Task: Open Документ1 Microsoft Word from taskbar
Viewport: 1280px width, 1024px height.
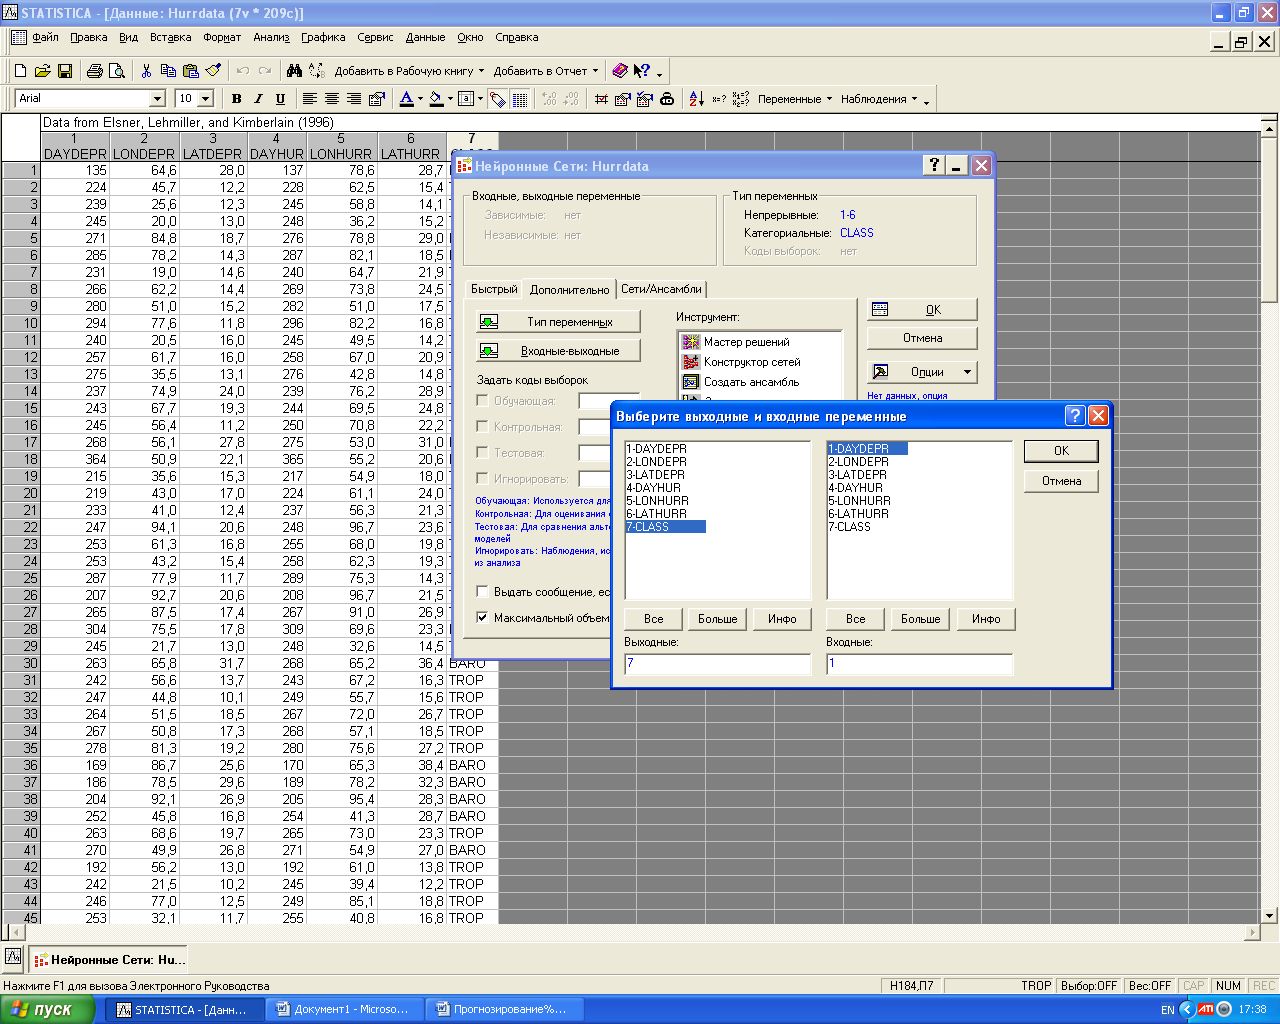Action: 344,1010
